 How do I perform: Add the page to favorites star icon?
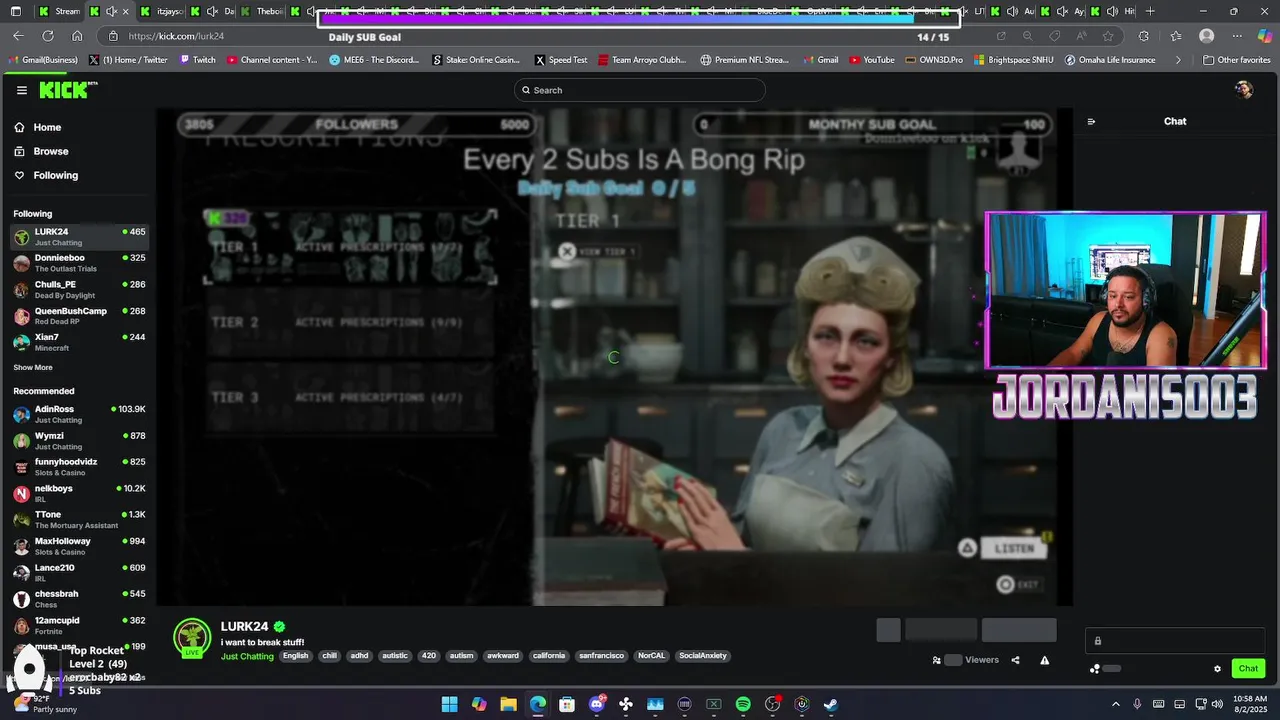[1108, 36]
